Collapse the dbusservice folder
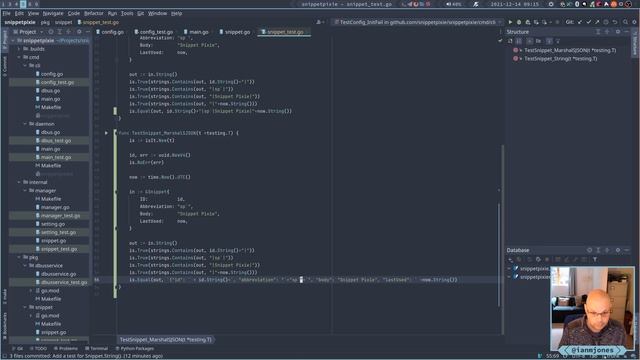Image resolution: width=640 pixels, height=360 pixels. point(25,266)
